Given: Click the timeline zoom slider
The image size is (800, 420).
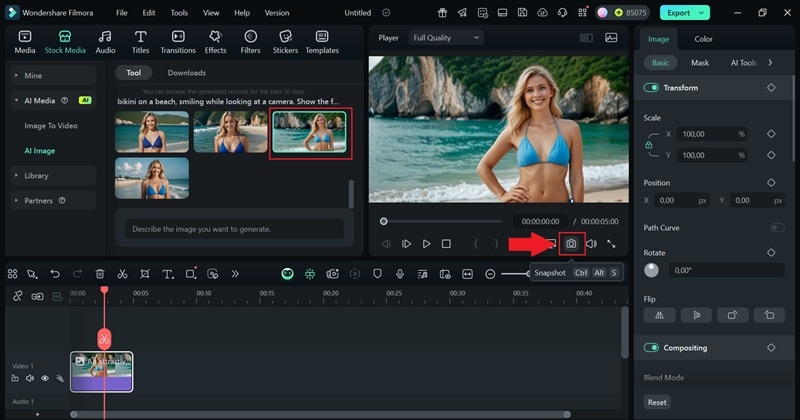Looking at the screenshot, I should (515, 274).
